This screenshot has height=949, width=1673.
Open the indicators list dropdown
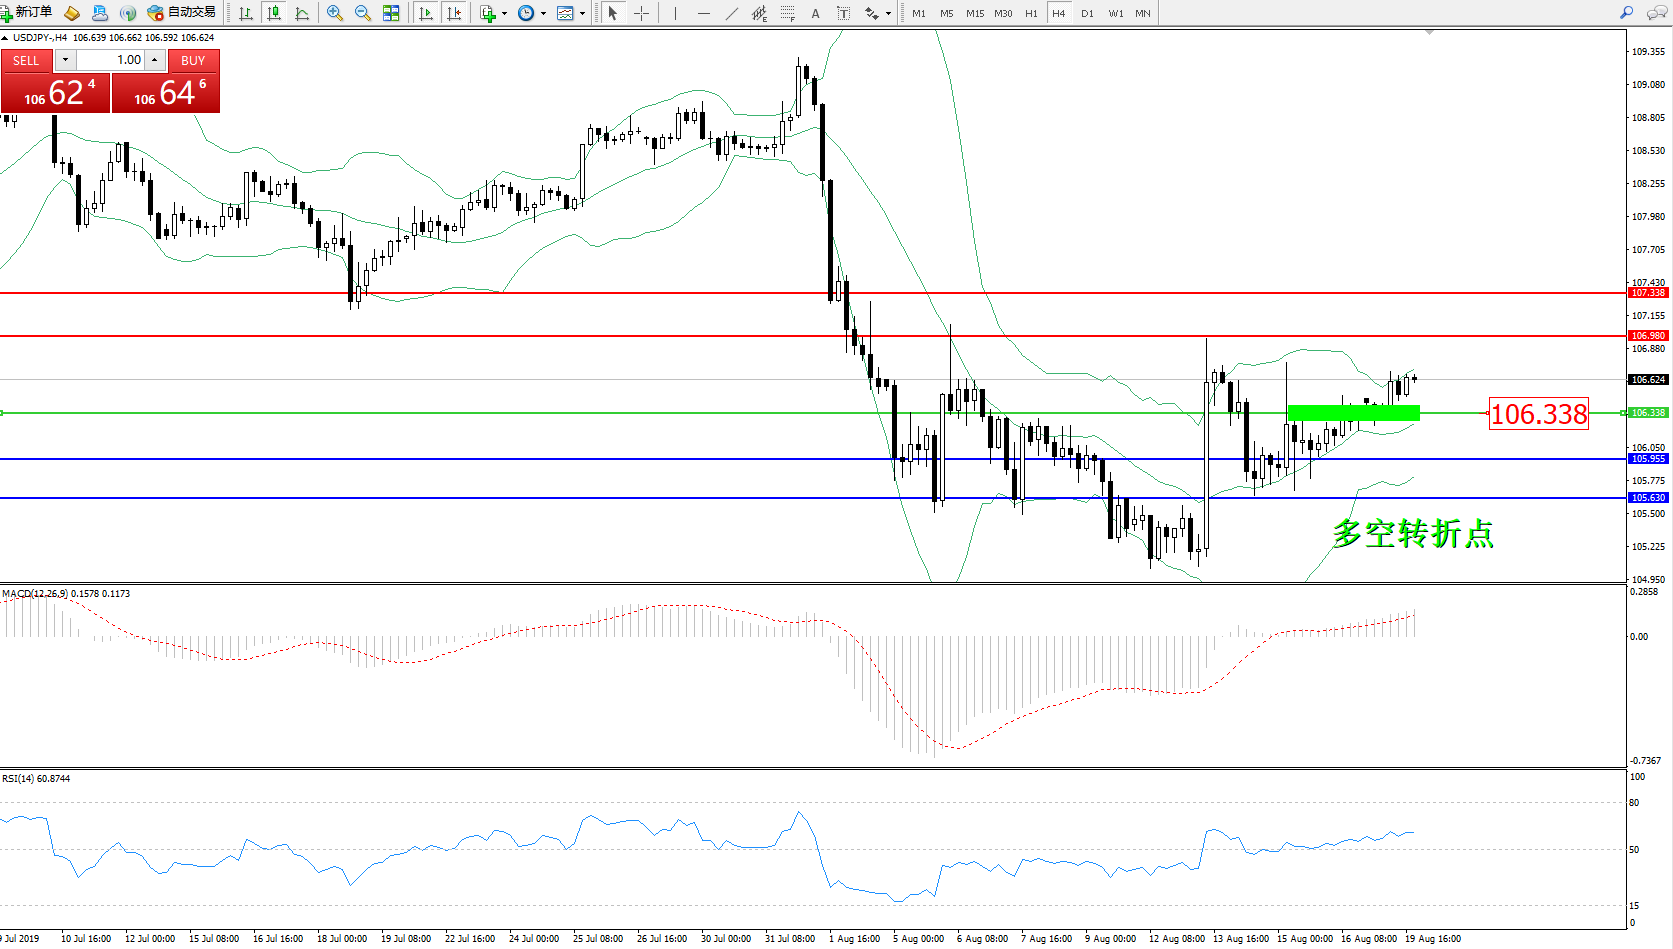[x=493, y=13]
